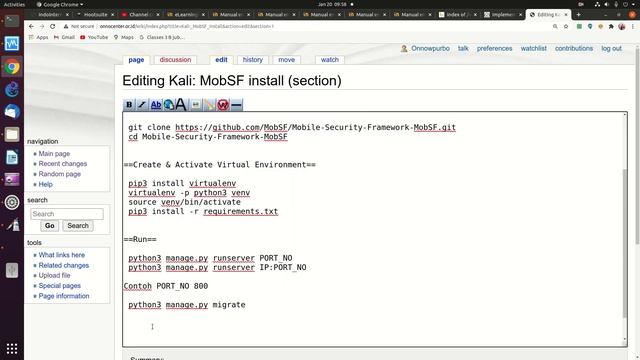The height and width of the screenshot is (360, 640).
Task: Open Random page link
Action: click(x=60, y=174)
